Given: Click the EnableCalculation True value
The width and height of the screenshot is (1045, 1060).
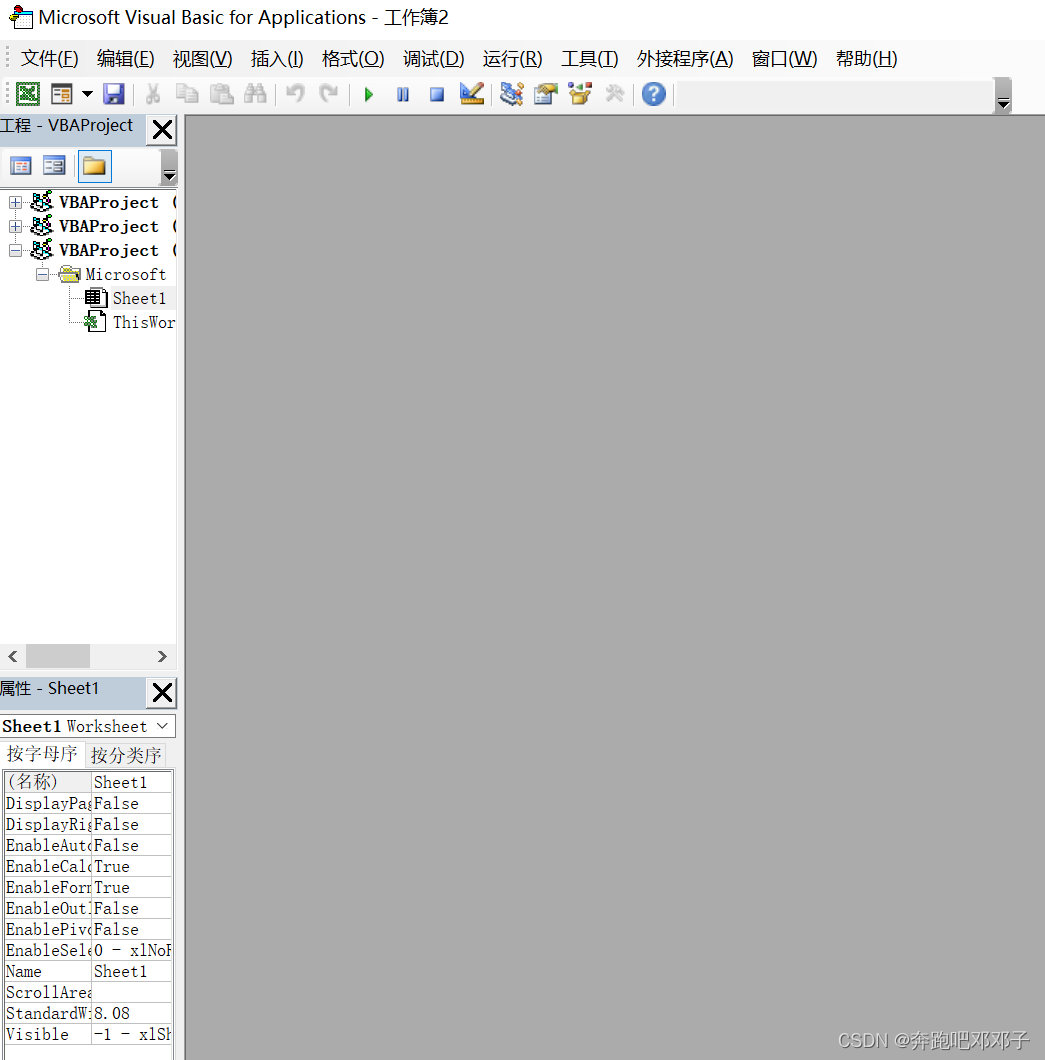Looking at the screenshot, I should point(132,866).
